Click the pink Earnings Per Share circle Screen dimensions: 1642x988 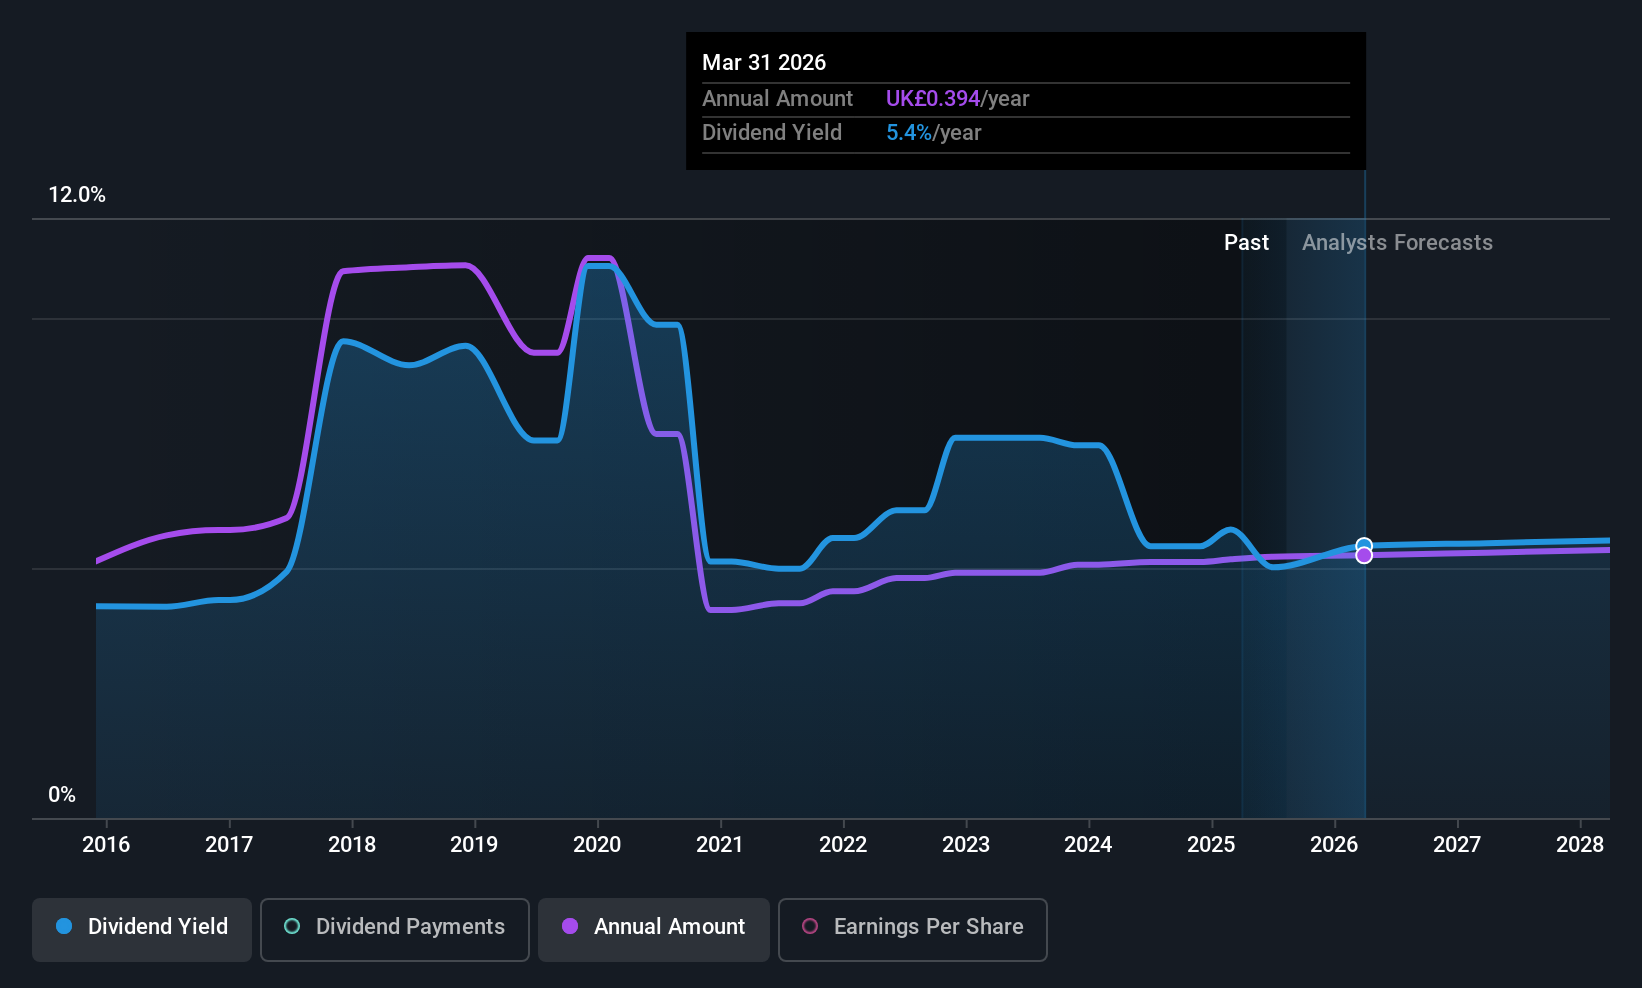point(810,926)
